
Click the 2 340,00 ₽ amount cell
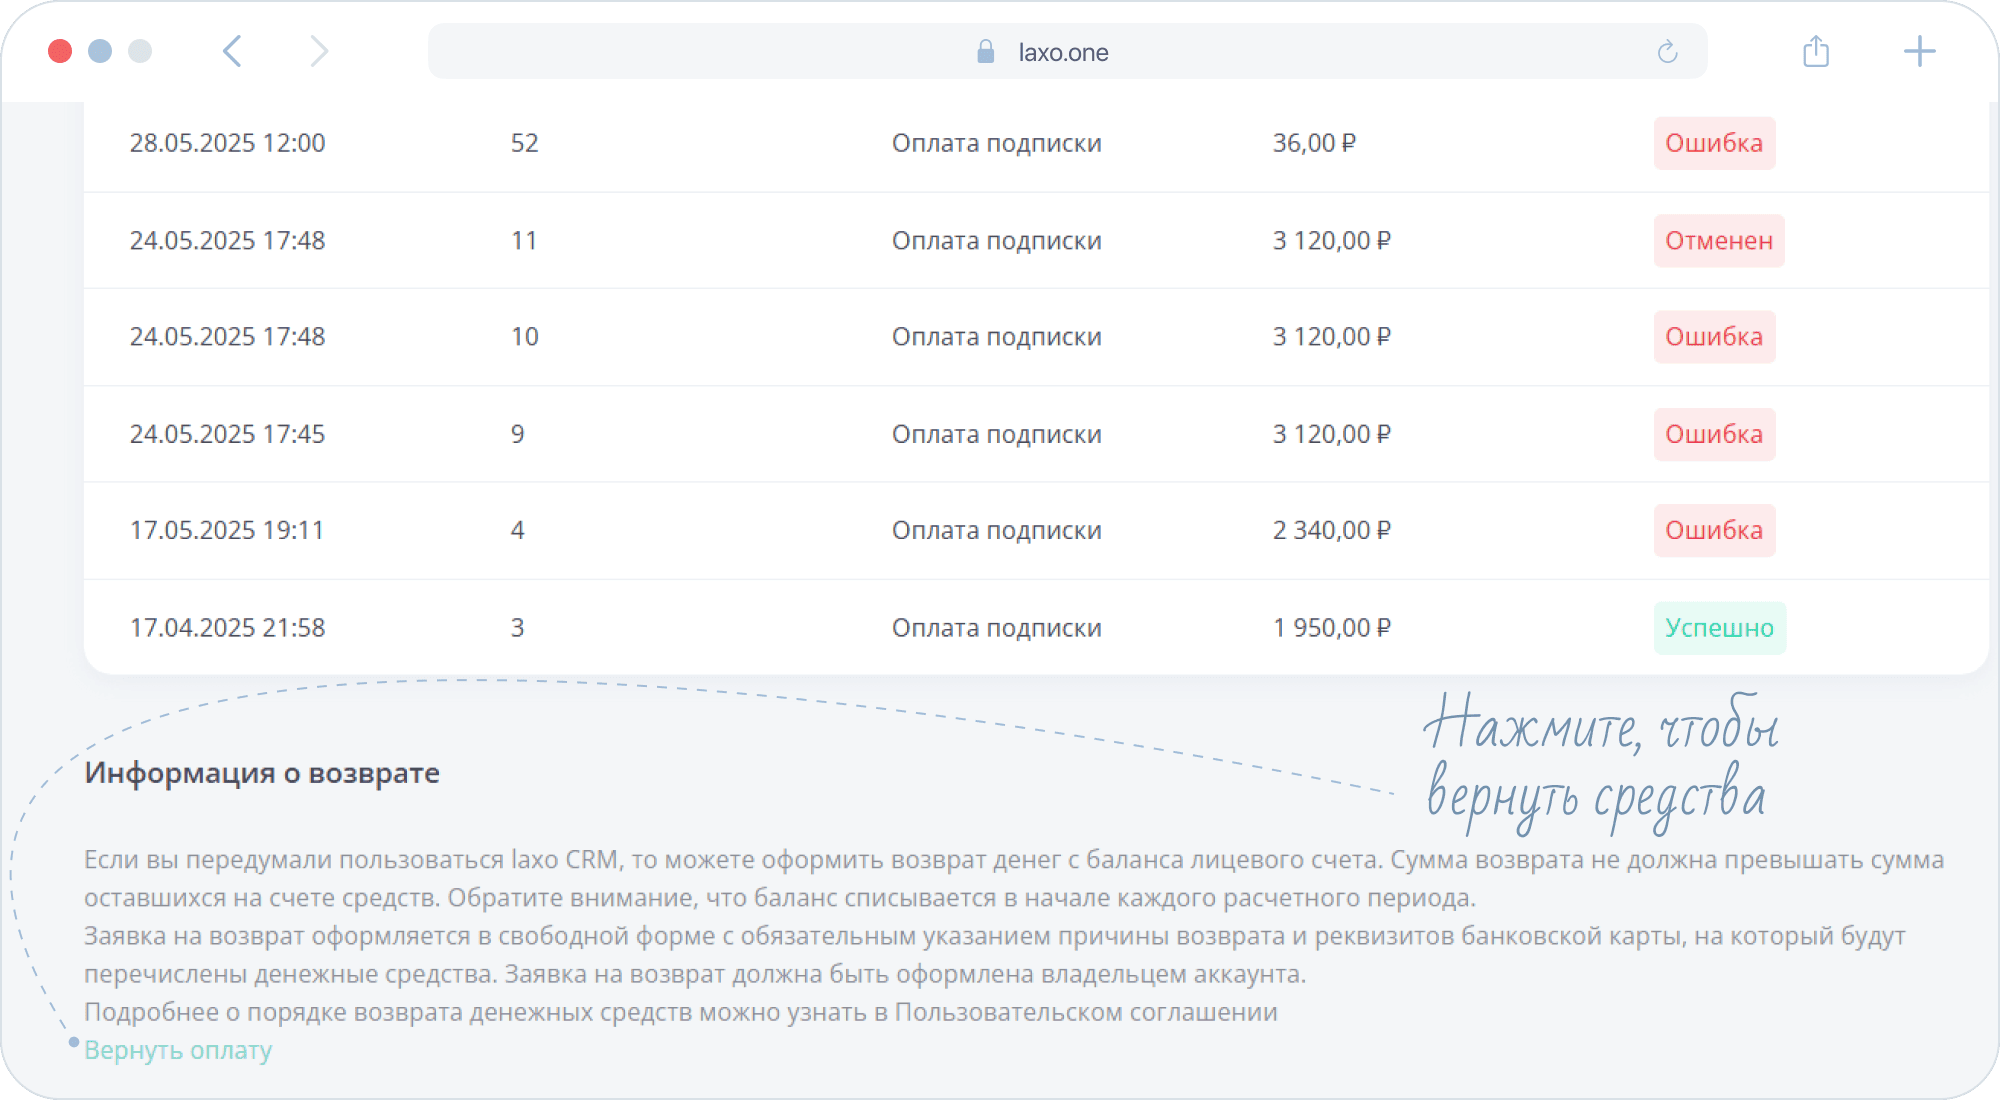point(1331,530)
